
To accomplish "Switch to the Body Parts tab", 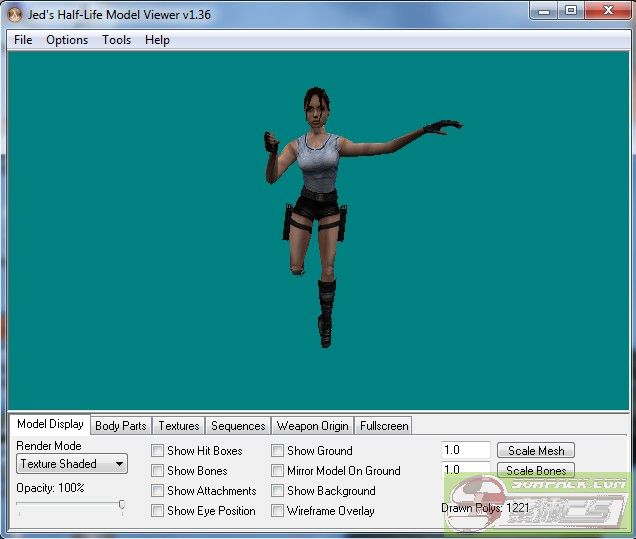I will (120, 426).
